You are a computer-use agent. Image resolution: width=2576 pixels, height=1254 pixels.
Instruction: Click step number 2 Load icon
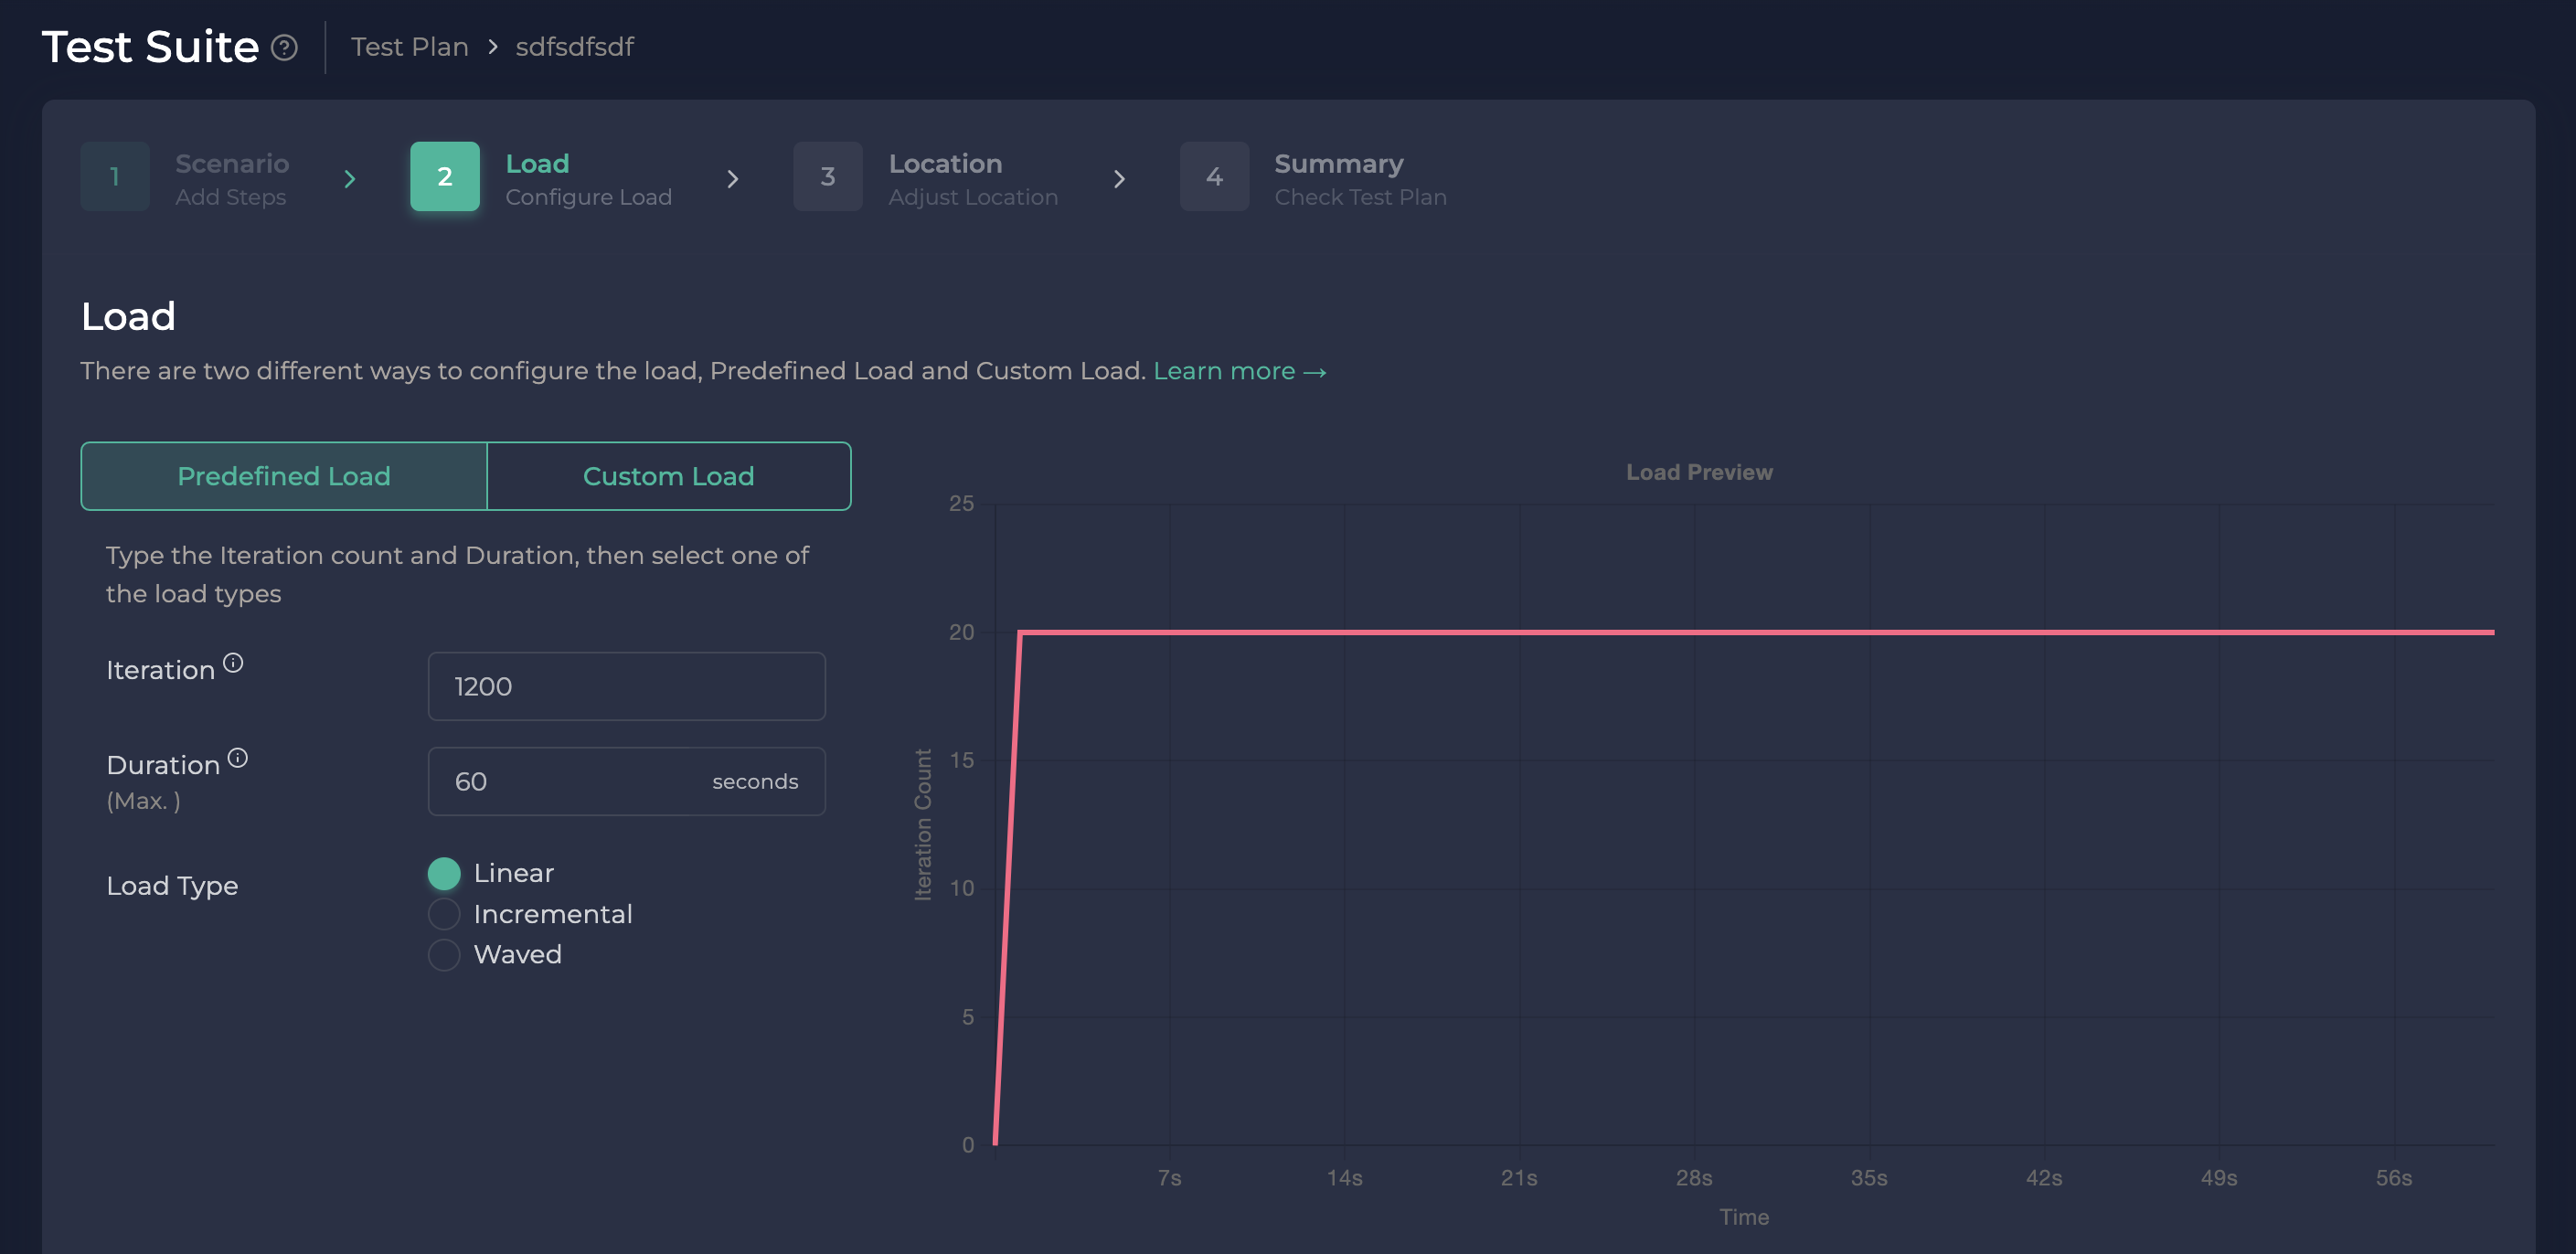coord(444,176)
